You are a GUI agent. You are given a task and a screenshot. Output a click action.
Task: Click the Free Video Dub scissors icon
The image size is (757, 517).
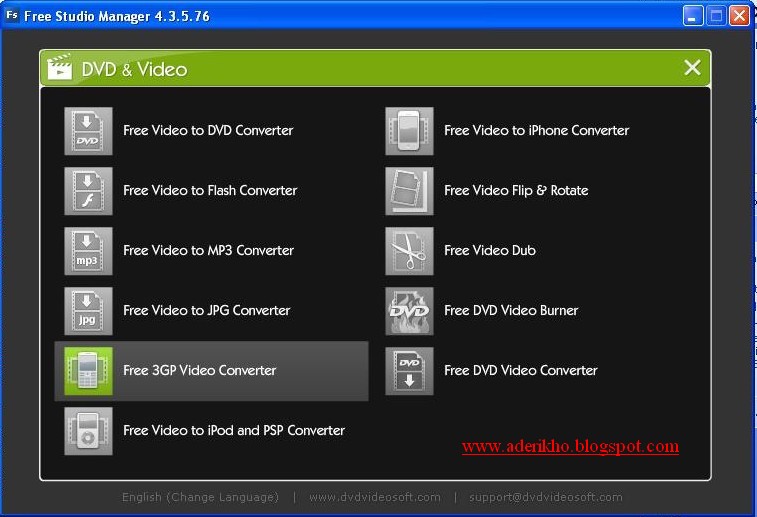point(409,251)
